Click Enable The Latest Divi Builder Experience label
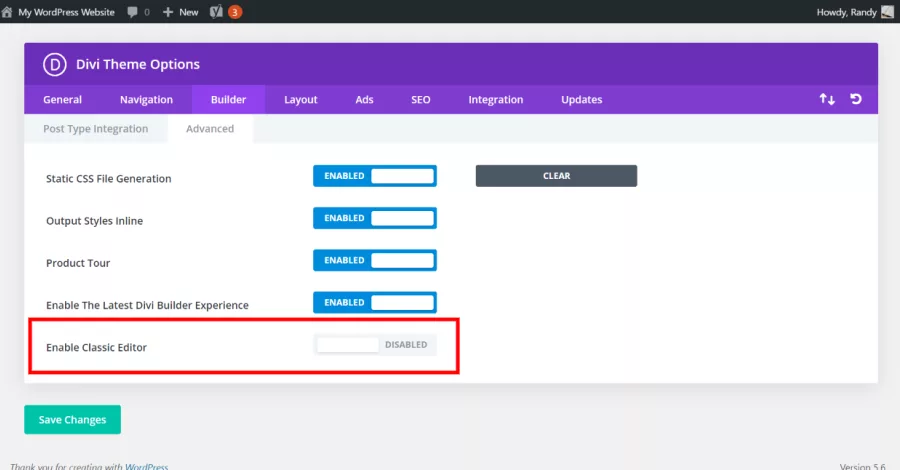 click(x=148, y=305)
